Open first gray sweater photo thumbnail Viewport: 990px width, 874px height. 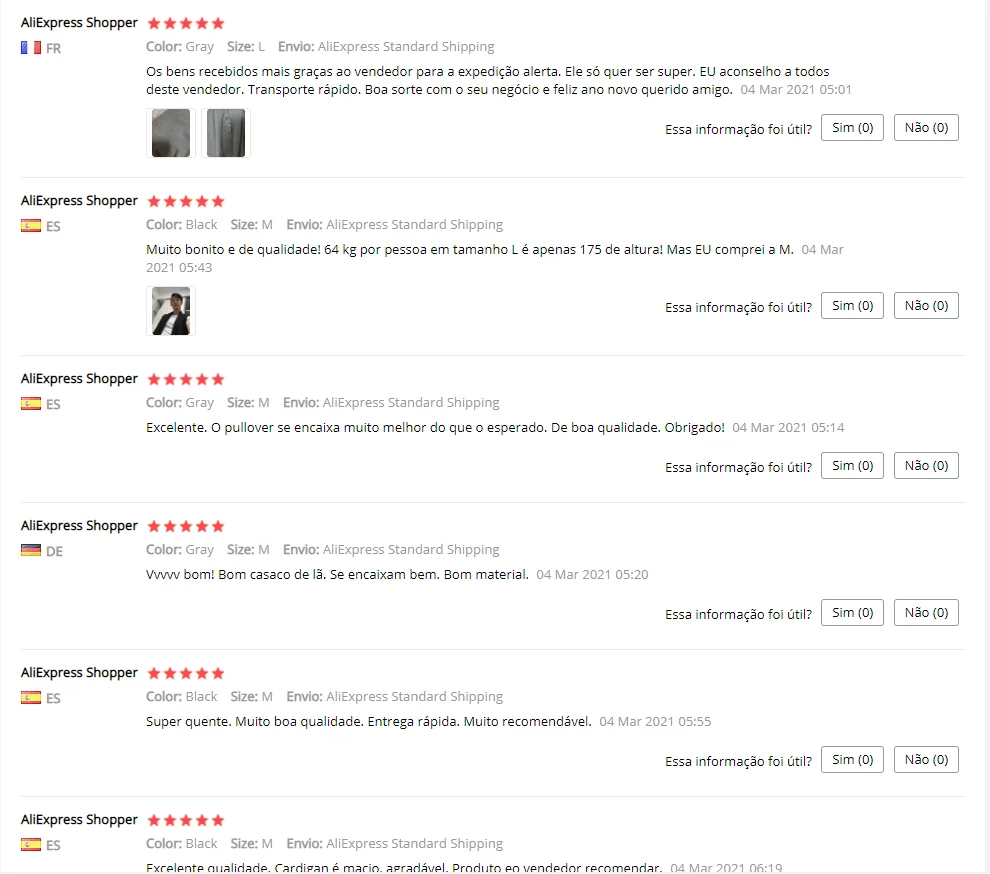(170, 133)
